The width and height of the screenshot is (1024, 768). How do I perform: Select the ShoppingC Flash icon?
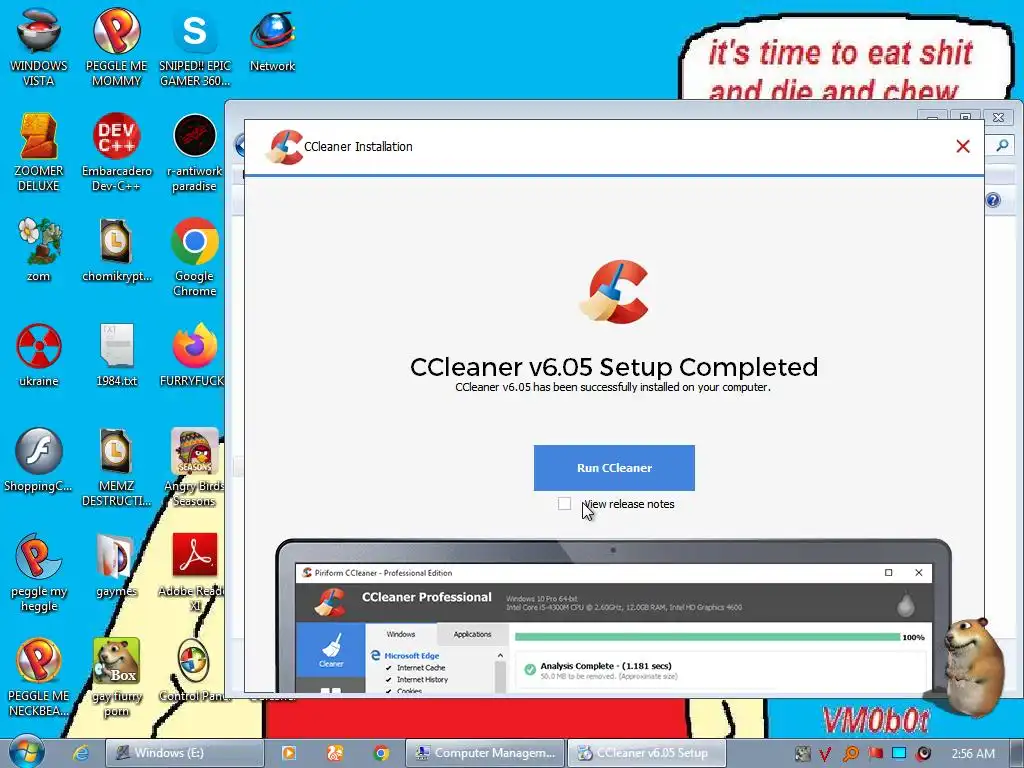pyautogui.click(x=39, y=459)
